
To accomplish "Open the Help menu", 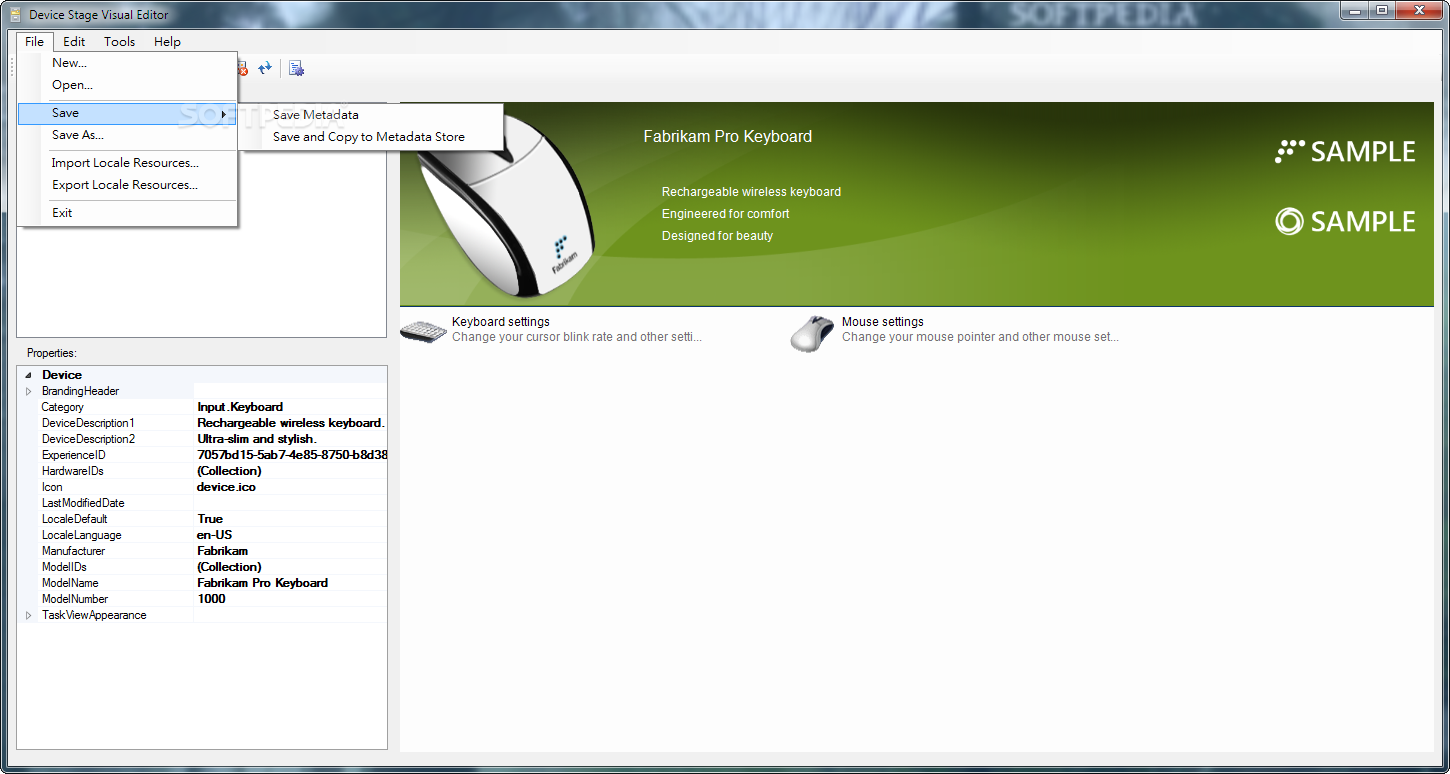I will pyautogui.click(x=167, y=41).
